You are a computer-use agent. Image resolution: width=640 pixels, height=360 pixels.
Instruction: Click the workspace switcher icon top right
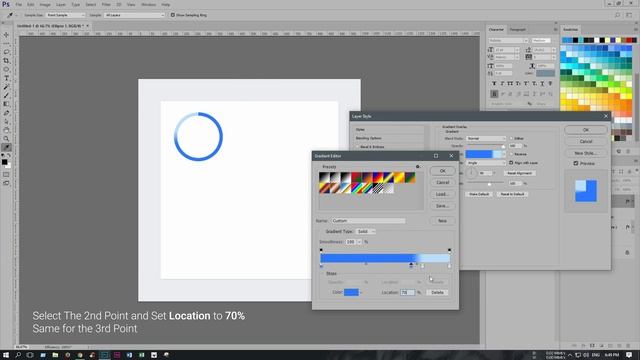click(x=629, y=15)
